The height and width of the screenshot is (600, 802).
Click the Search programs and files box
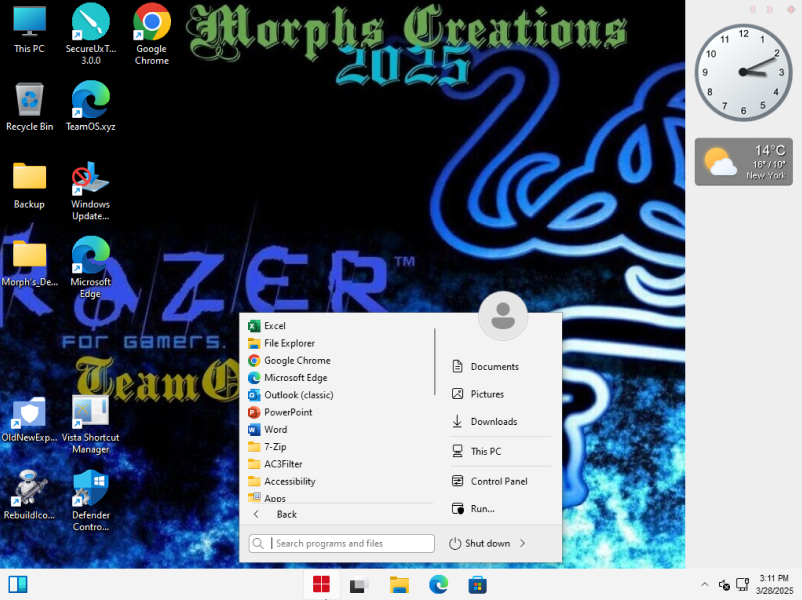[x=342, y=543]
